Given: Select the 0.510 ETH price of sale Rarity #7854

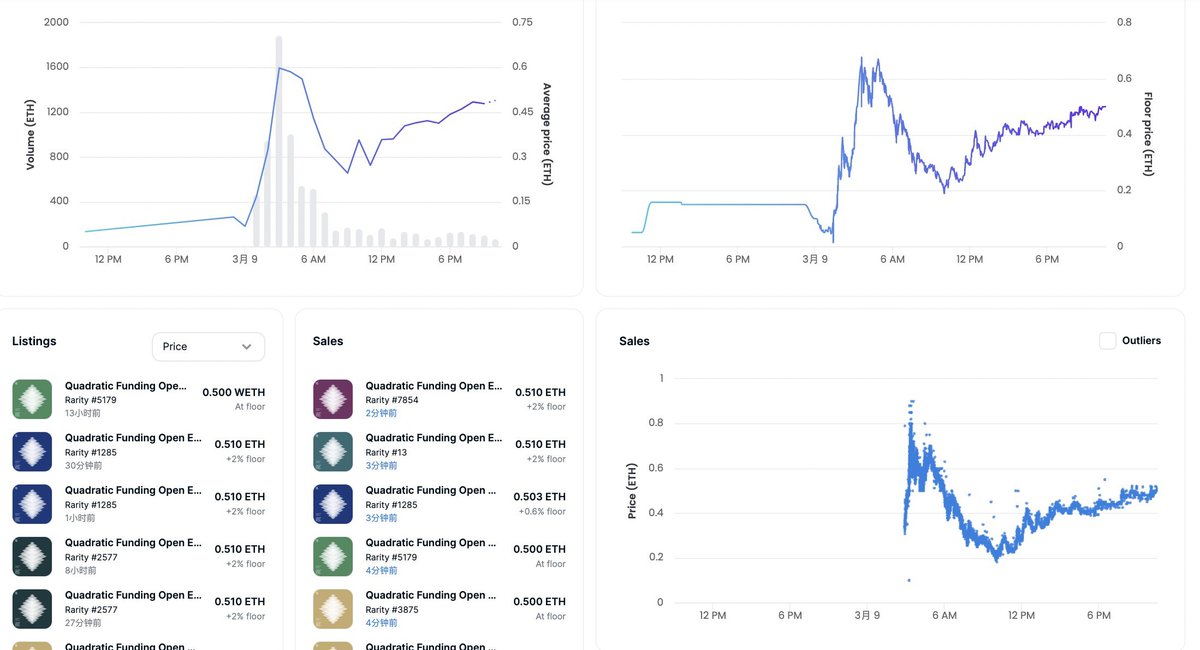Looking at the screenshot, I should [x=540, y=392].
